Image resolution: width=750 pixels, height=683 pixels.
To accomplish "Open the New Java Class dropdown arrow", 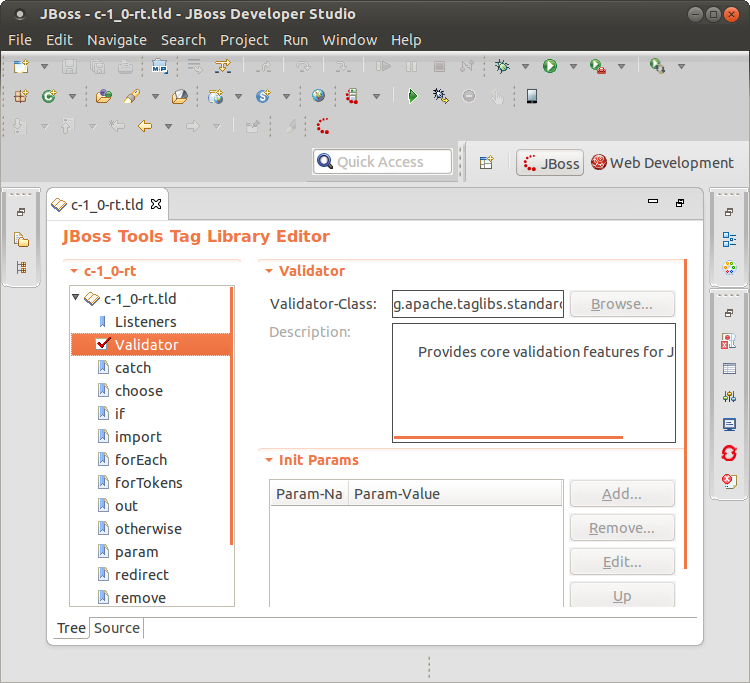I will (x=72, y=97).
